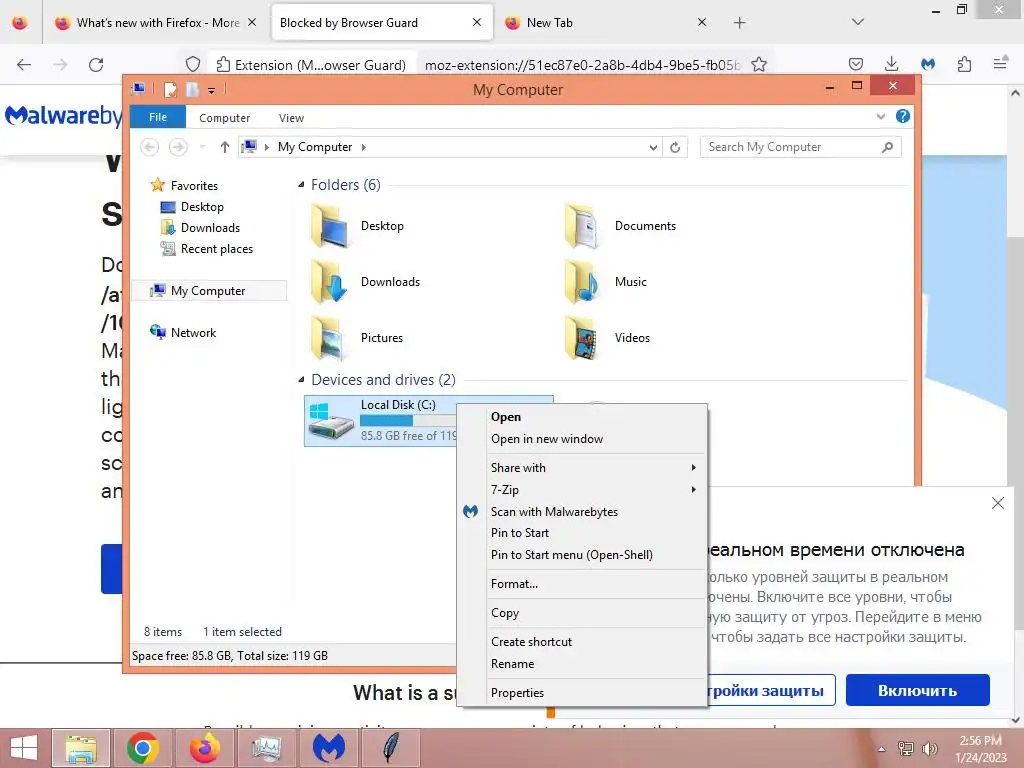Launch Google Chrome from taskbar
The image size is (1024, 768).
(x=142, y=748)
